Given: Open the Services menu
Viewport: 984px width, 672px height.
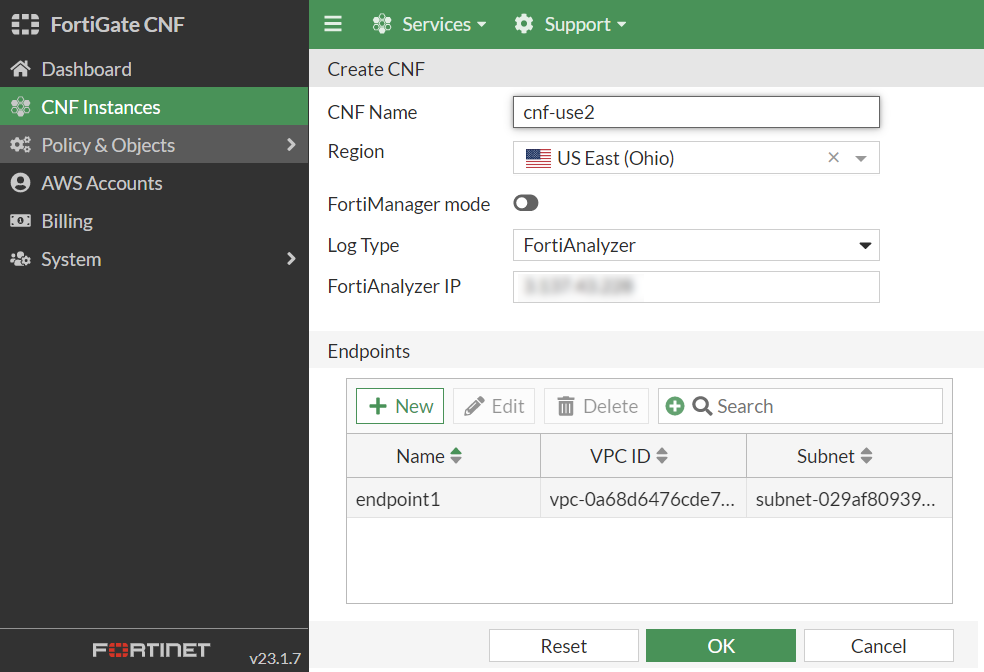Looking at the screenshot, I should pyautogui.click(x=429, y=23).
